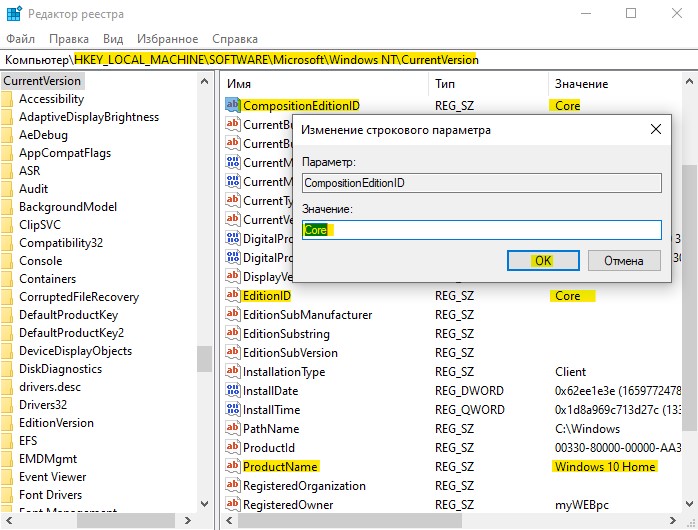Click the tree's horizontal scroll left arrow
The image size is (698, 530).
8,520
